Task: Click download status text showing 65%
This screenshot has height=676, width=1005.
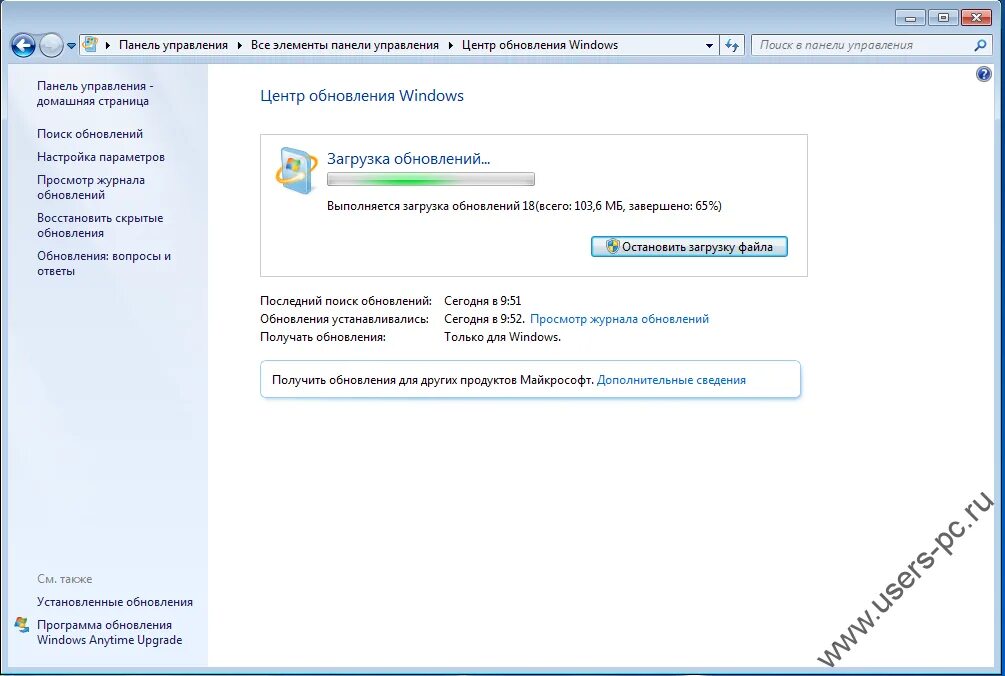Action: [524, 206]
